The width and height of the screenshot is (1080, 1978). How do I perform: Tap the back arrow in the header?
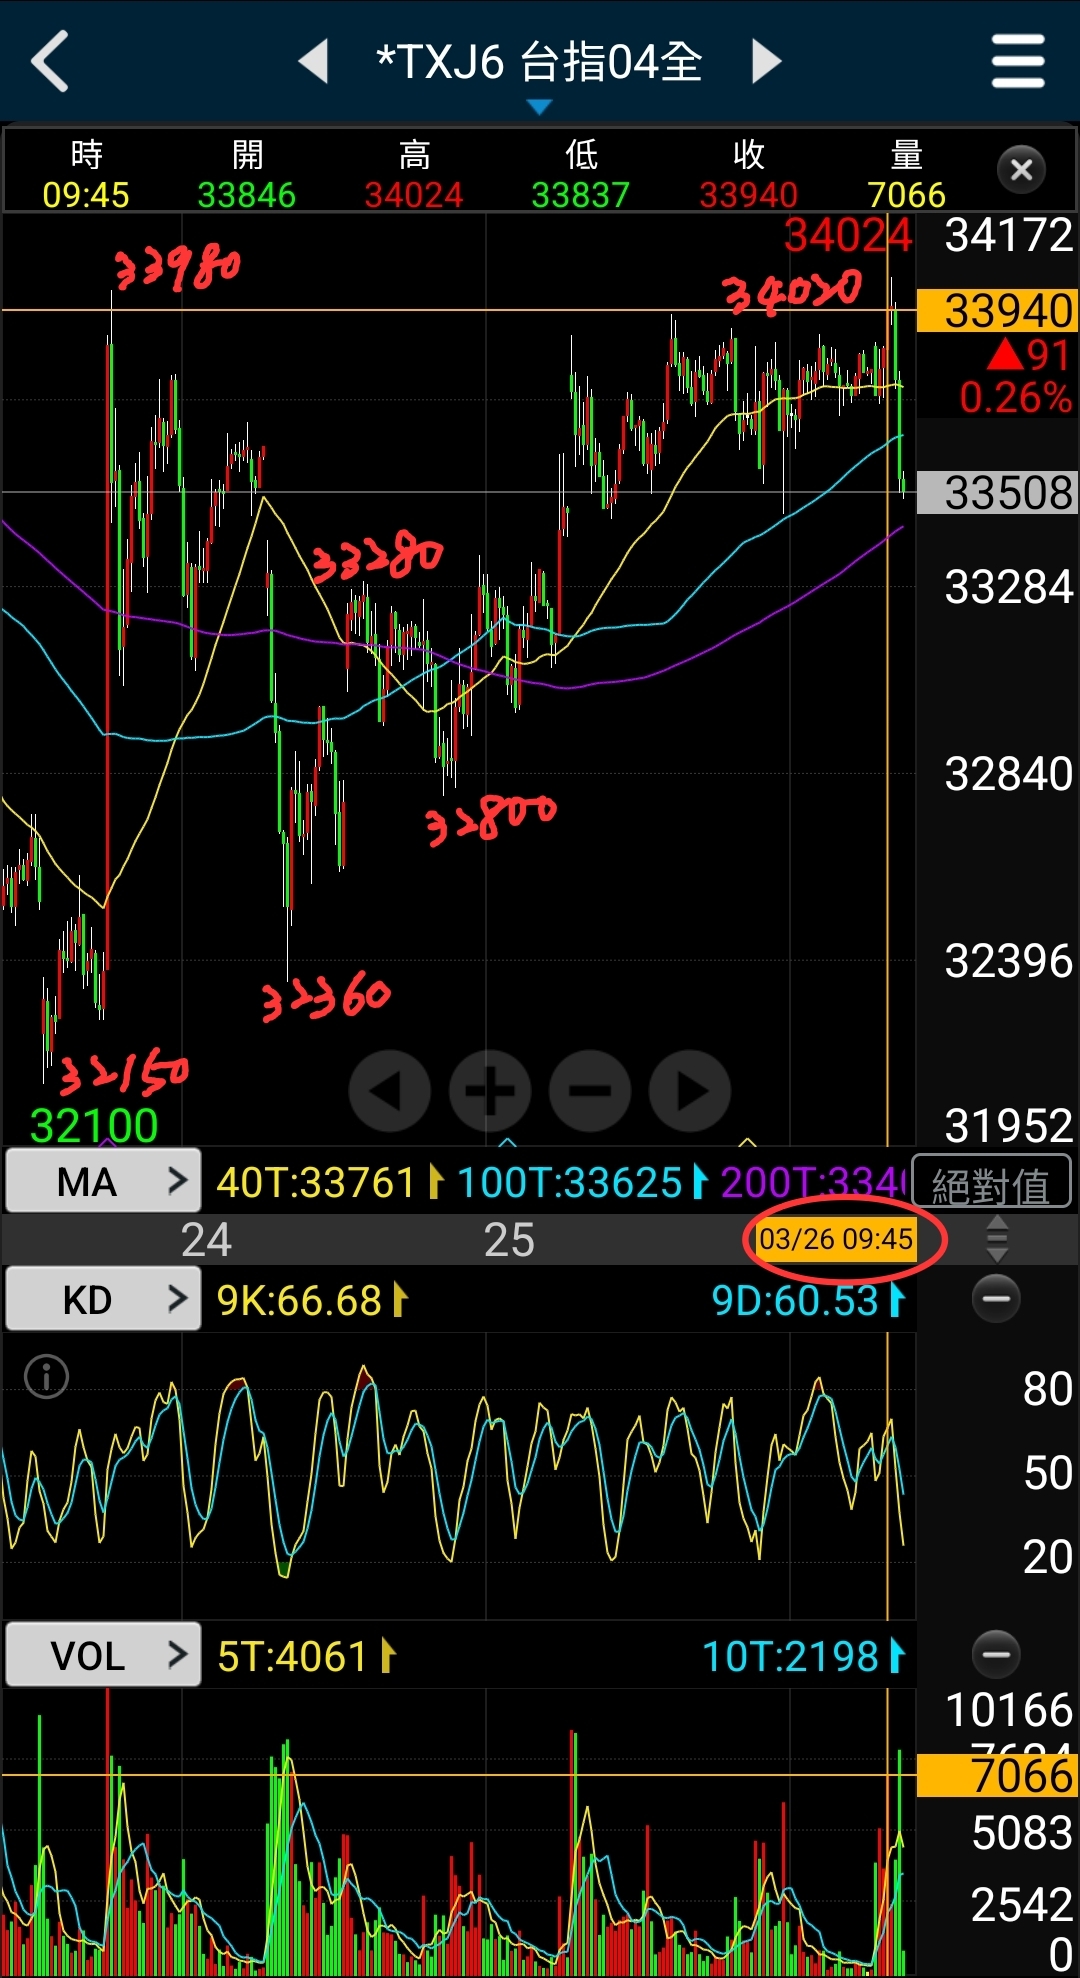pyautogui.click(x=50, y=62)
